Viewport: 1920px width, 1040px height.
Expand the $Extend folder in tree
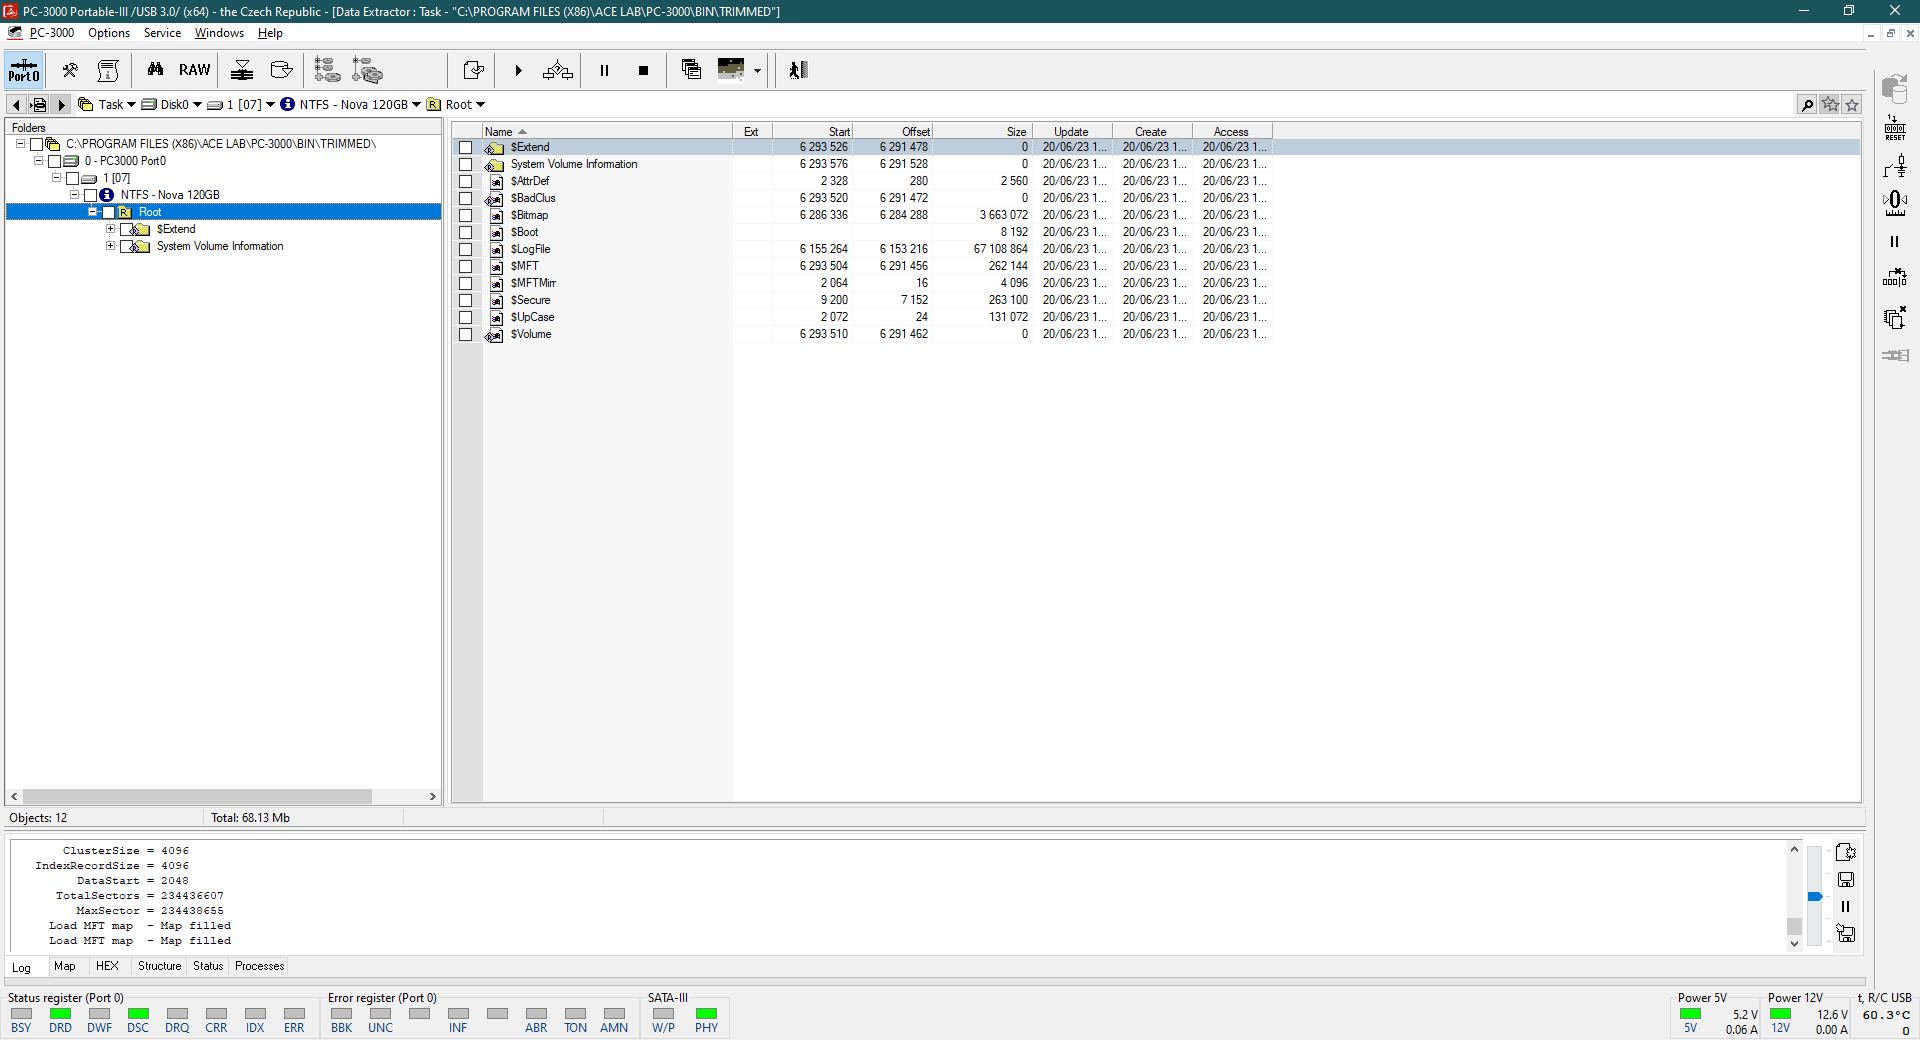click(x=111, y=229)
